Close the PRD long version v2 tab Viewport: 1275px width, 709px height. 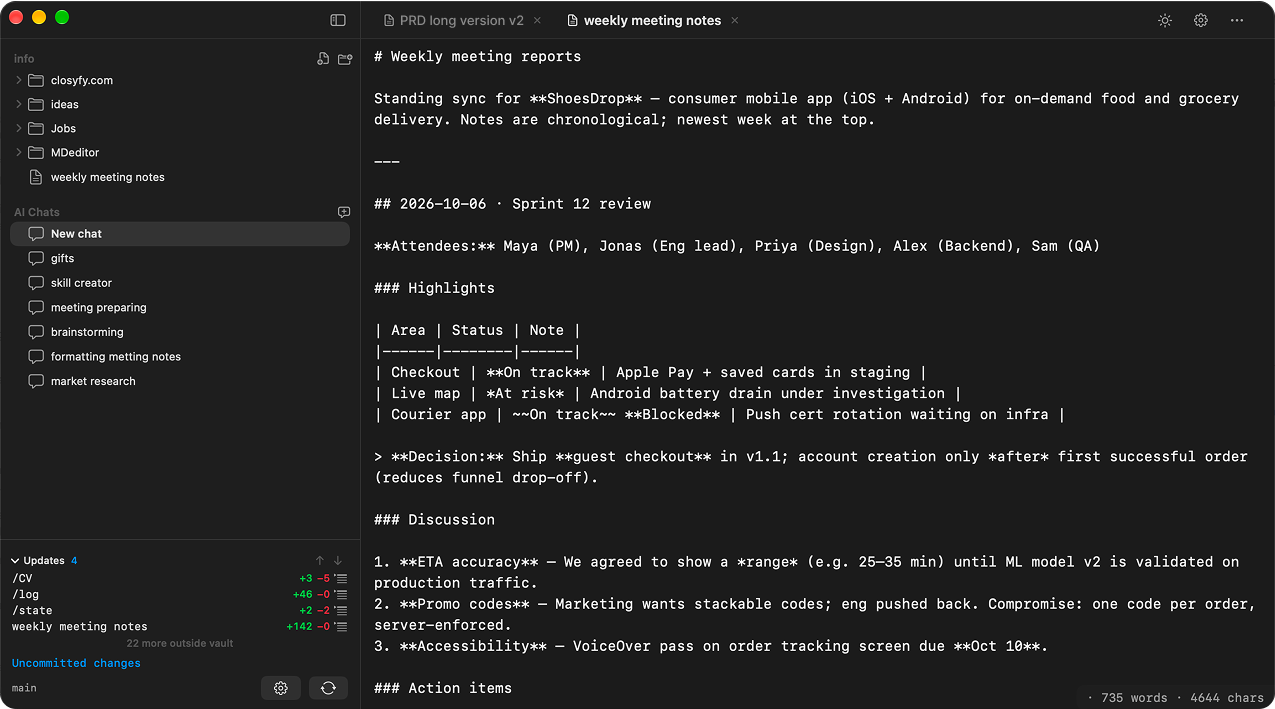coord(538,20)
